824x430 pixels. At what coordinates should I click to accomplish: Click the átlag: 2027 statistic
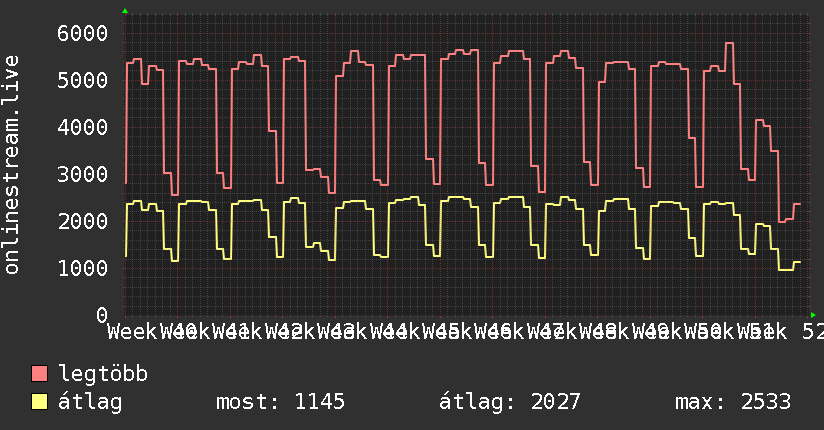click(x=510, y=403)
